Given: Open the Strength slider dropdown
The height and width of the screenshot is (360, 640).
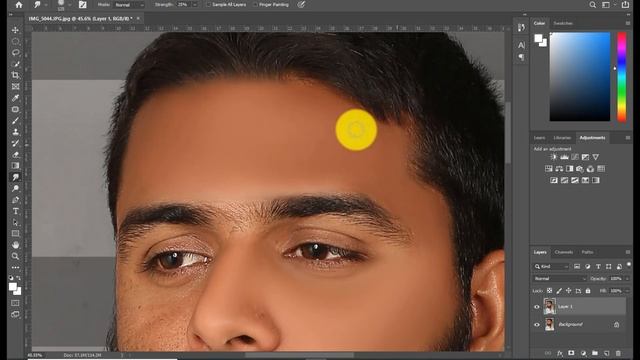Looking at the screenshot, I should click(195, 5).
